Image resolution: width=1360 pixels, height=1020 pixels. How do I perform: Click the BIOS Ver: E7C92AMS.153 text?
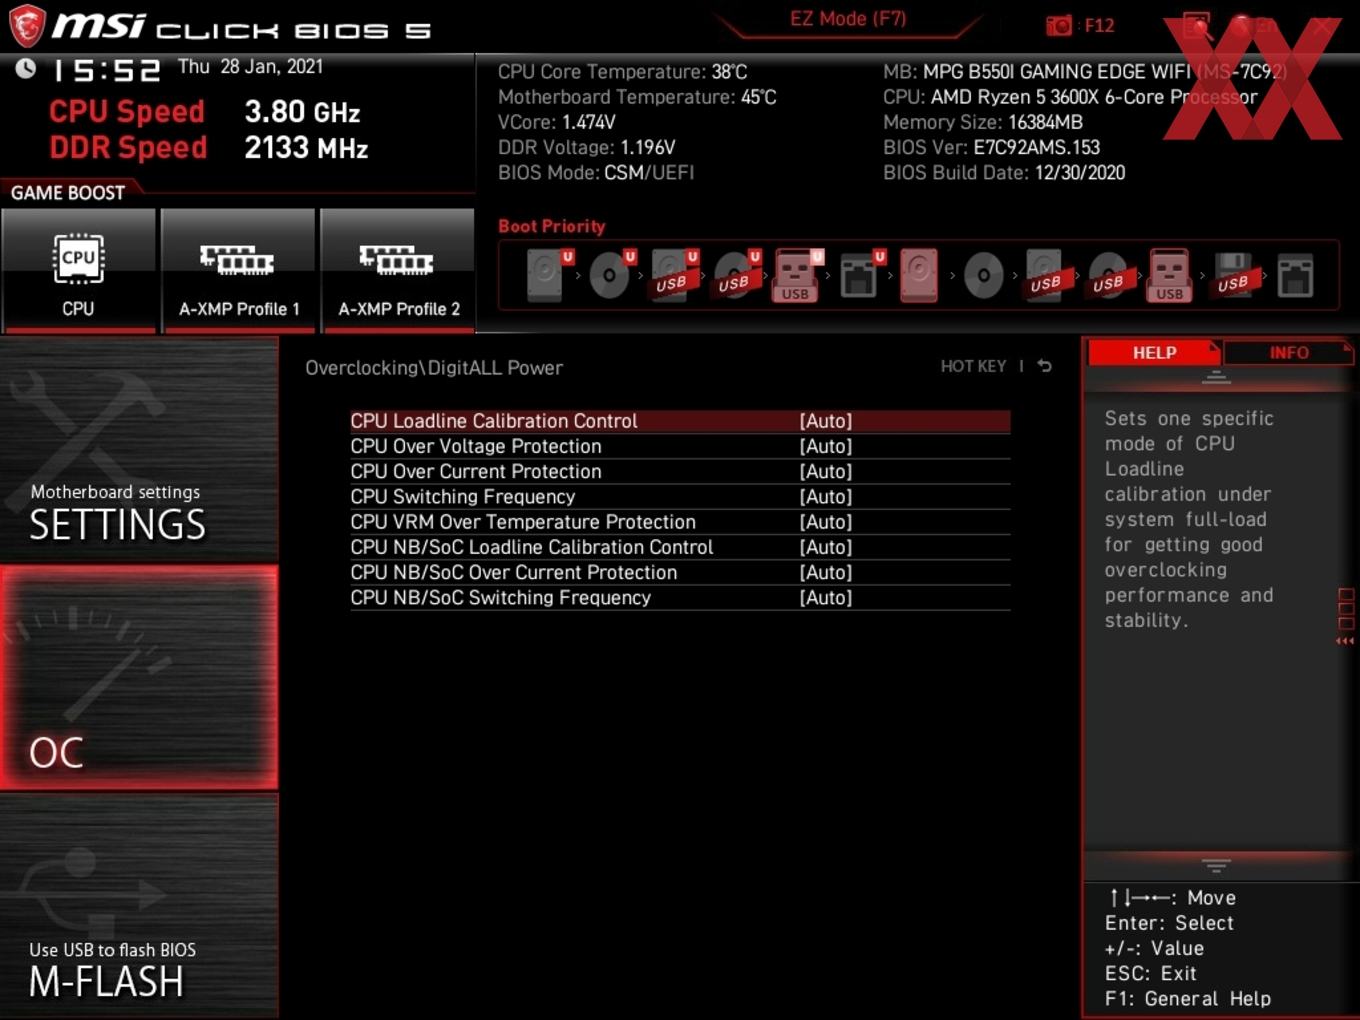point(991,148)
